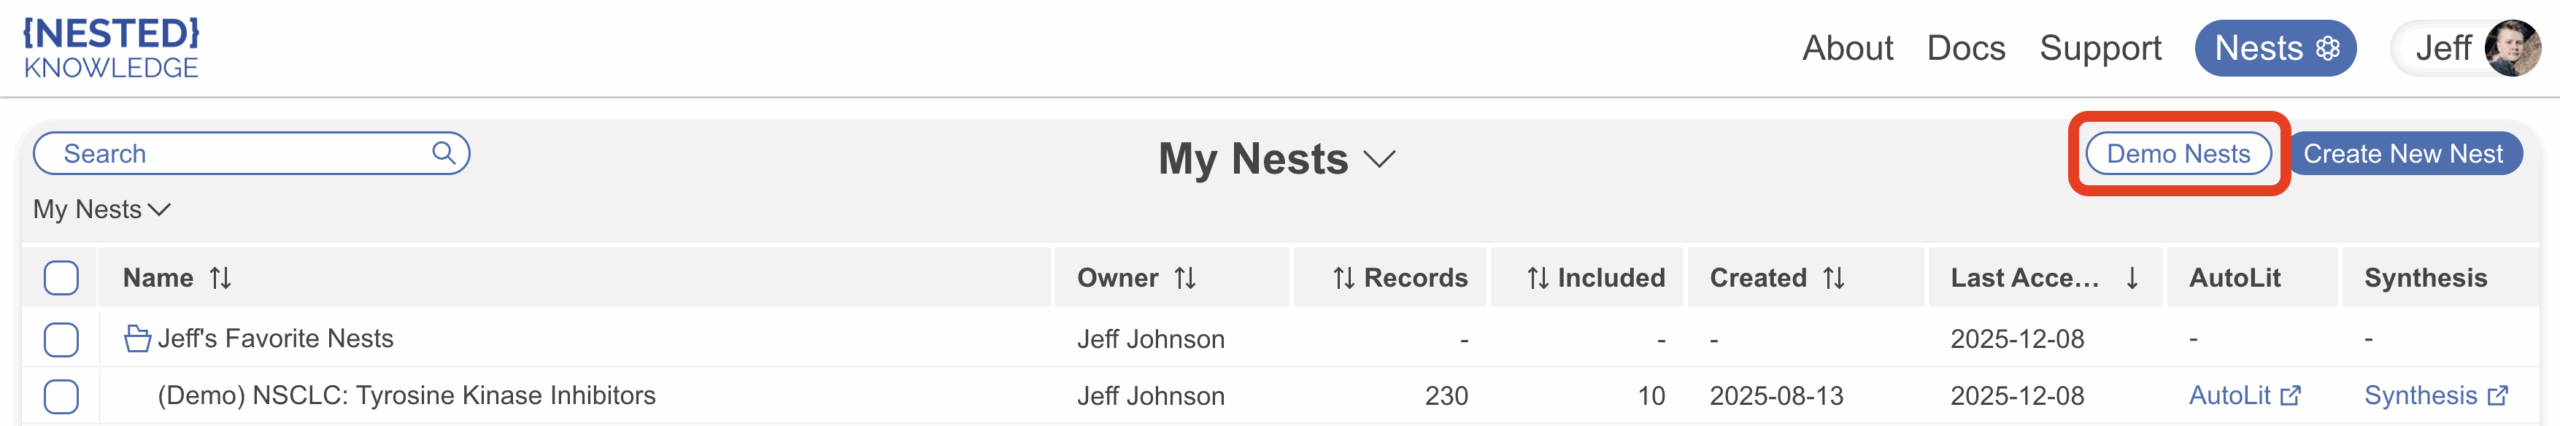Check the Jeff's Favorite Nests row checkbox
This screenshot has width=2560, height=426.
pos(61,339)
